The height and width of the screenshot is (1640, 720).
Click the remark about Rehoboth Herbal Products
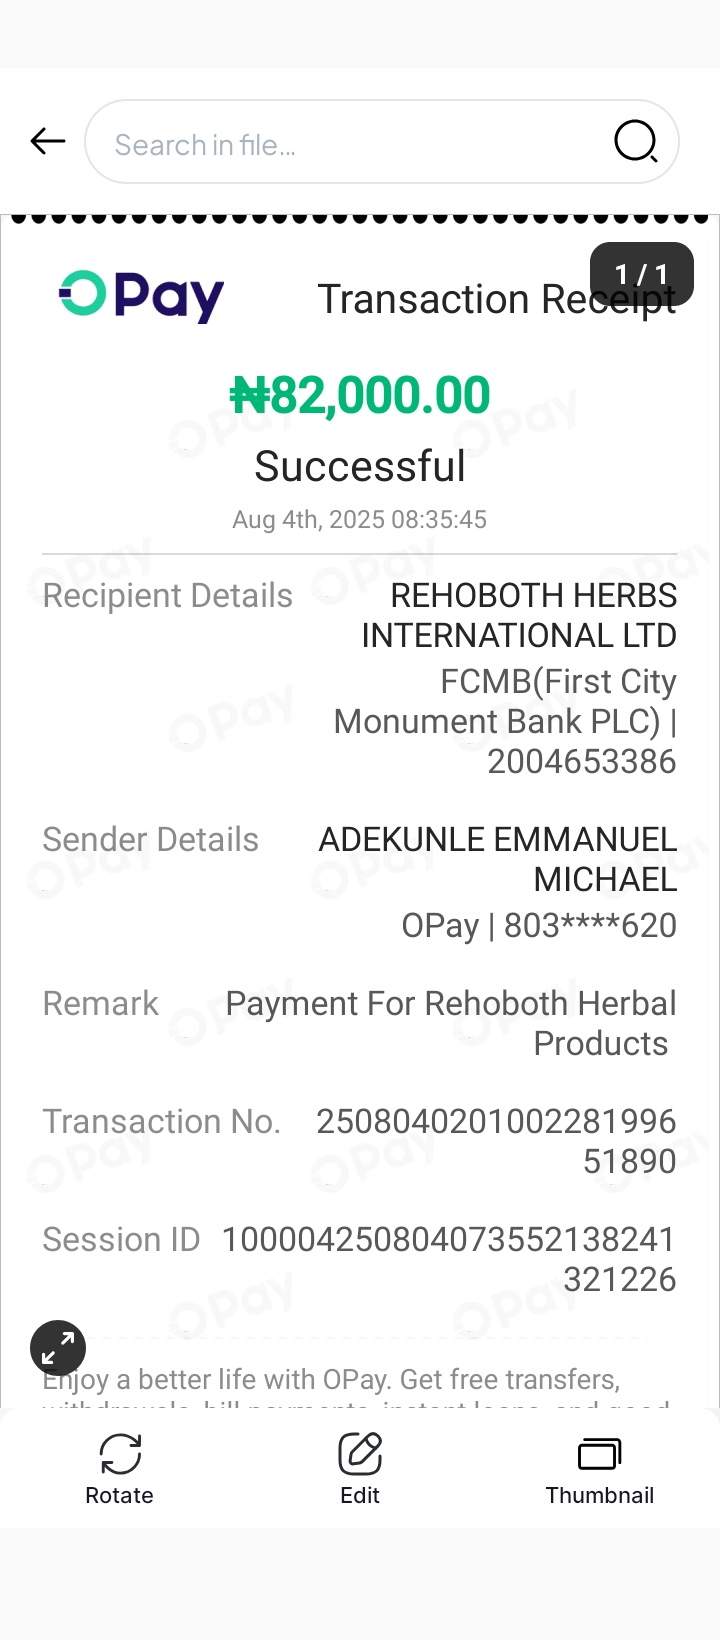click(452, 1023)
